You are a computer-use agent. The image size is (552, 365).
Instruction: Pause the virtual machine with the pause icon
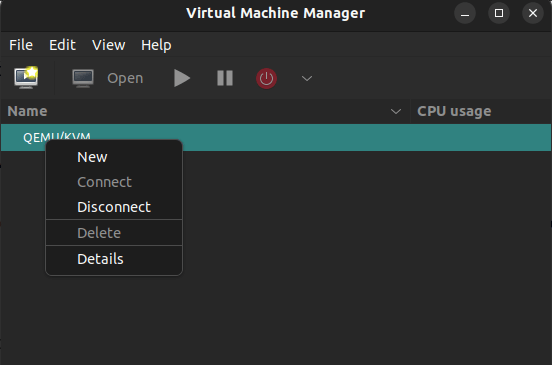(x=225, y=78)
